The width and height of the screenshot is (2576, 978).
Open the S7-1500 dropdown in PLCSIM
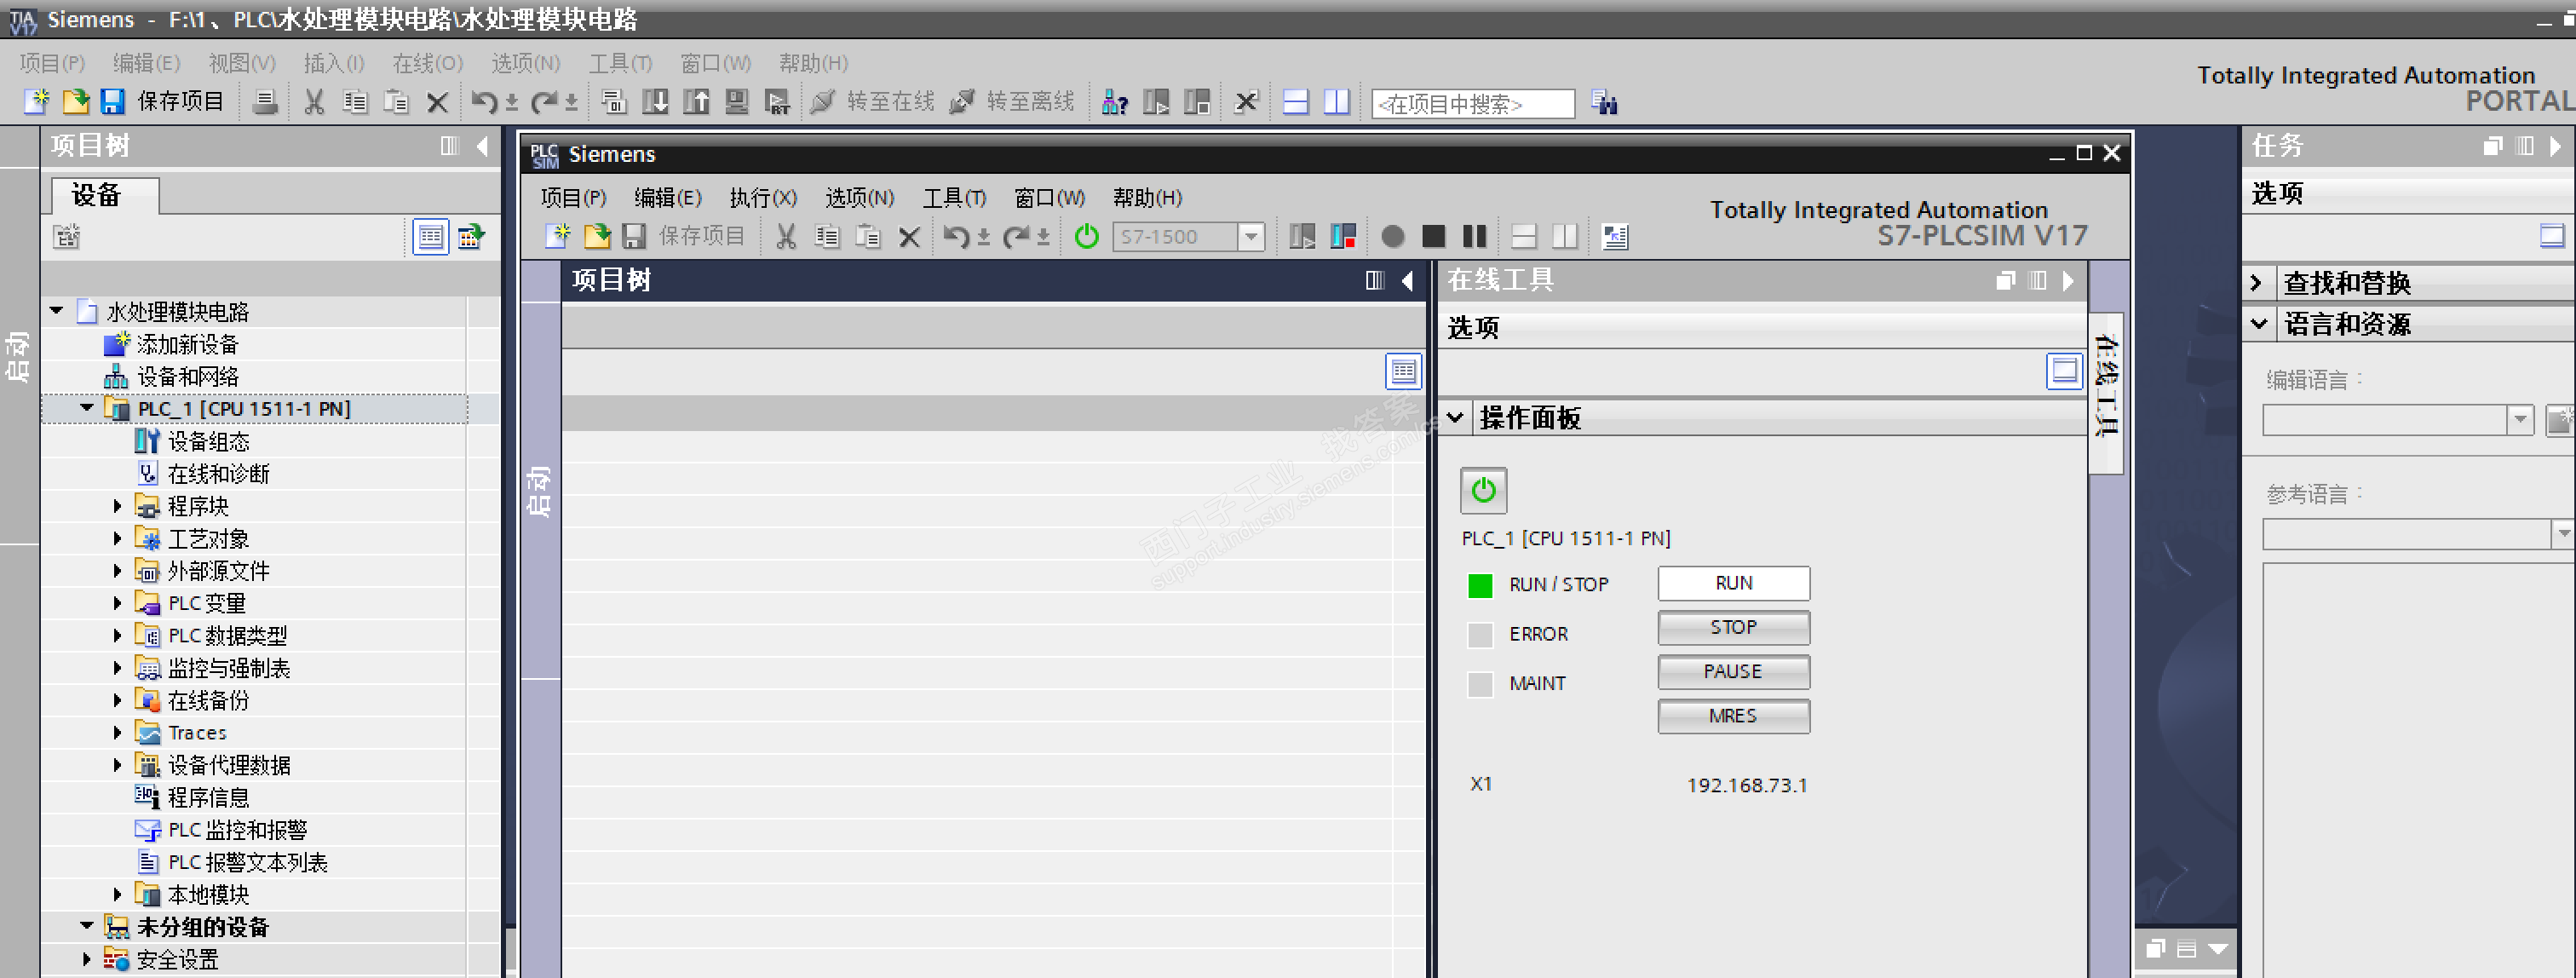[1250, 237]
